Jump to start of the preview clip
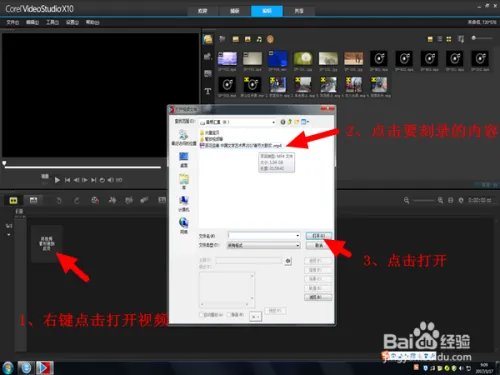The height and width of the screenshot is (375, 500). pos(67,180)
